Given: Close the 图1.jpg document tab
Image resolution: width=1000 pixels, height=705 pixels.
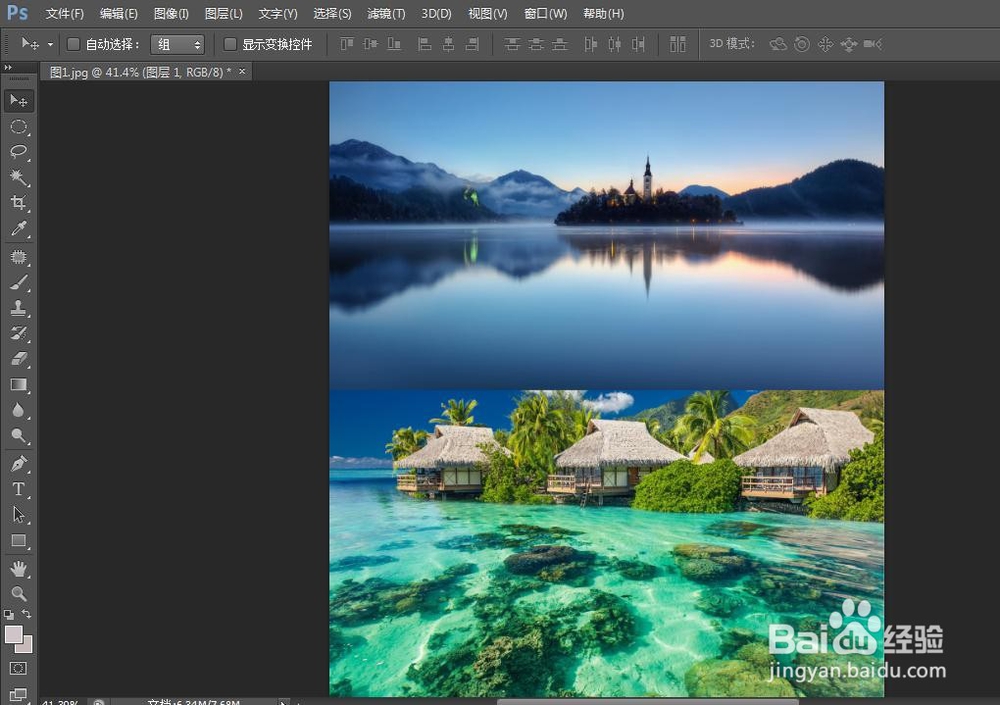Looking at the screenshot, I should (x=242, y=71).
